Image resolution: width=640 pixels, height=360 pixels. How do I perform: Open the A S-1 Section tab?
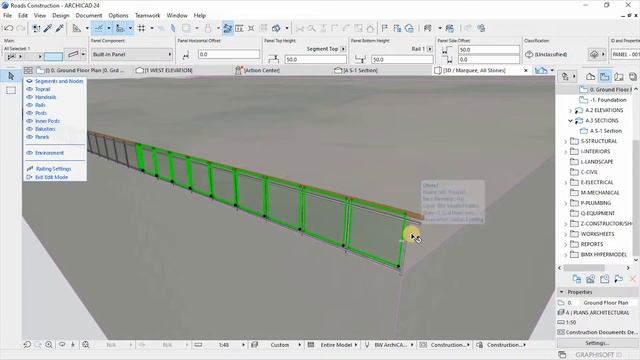click(x=356, y=71)
